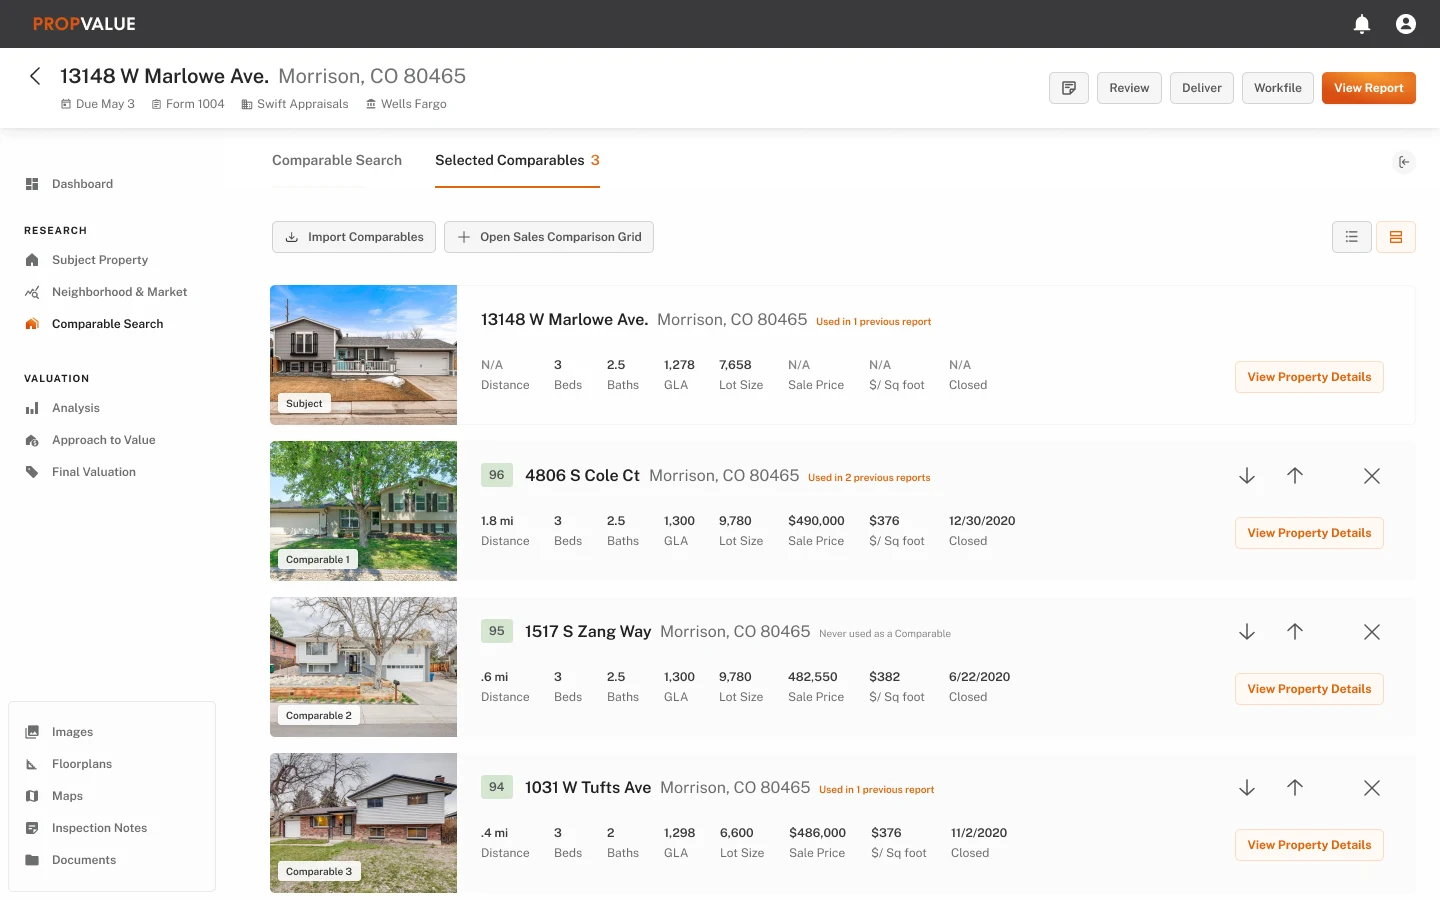Select the Selected Comparables tab
The height and width of the screenshot is (900, 1440).
tap(517, 160)
